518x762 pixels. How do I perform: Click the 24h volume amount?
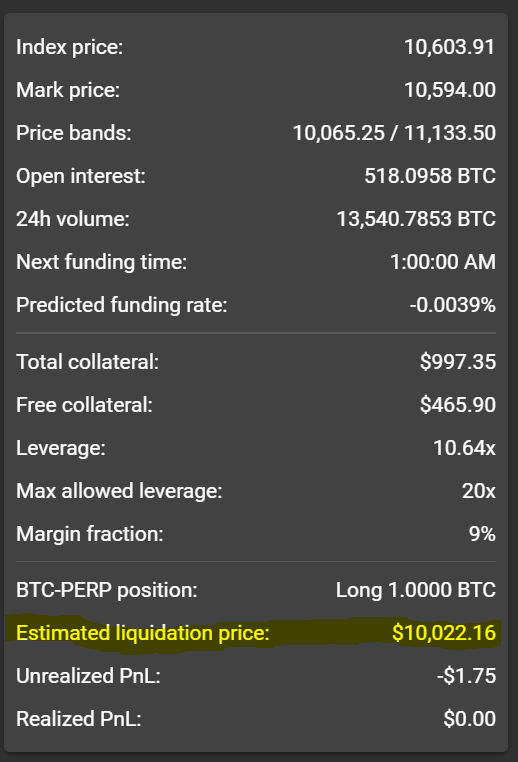[416, 219]
